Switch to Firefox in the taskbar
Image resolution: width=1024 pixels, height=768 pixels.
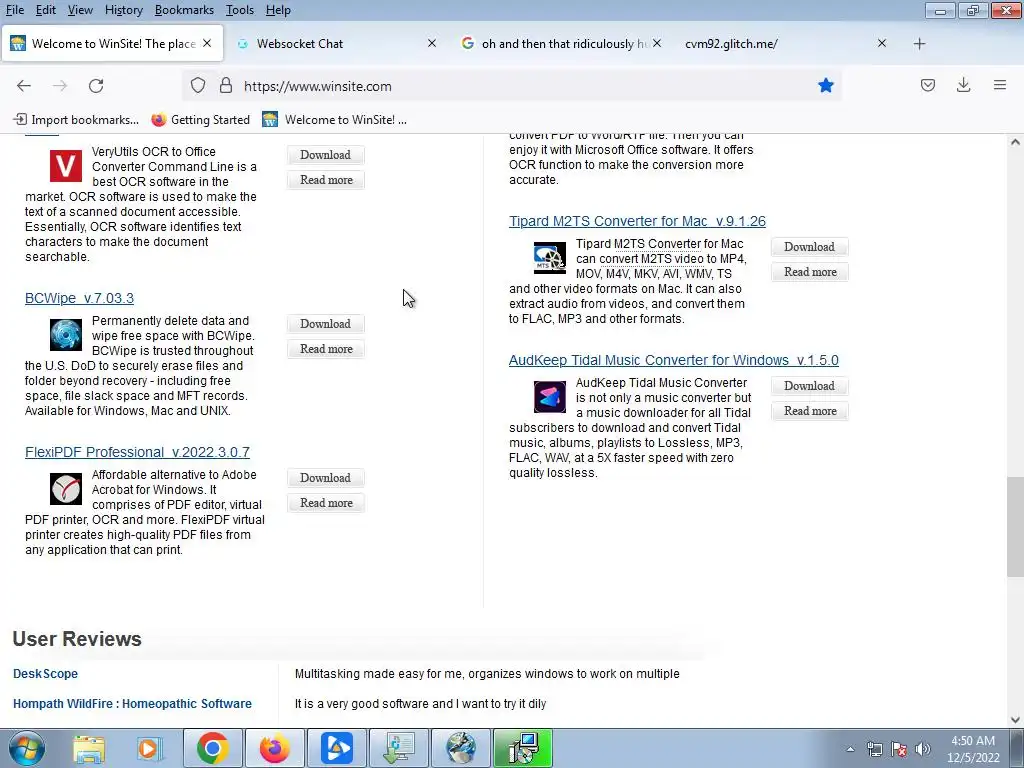point(274,748)
